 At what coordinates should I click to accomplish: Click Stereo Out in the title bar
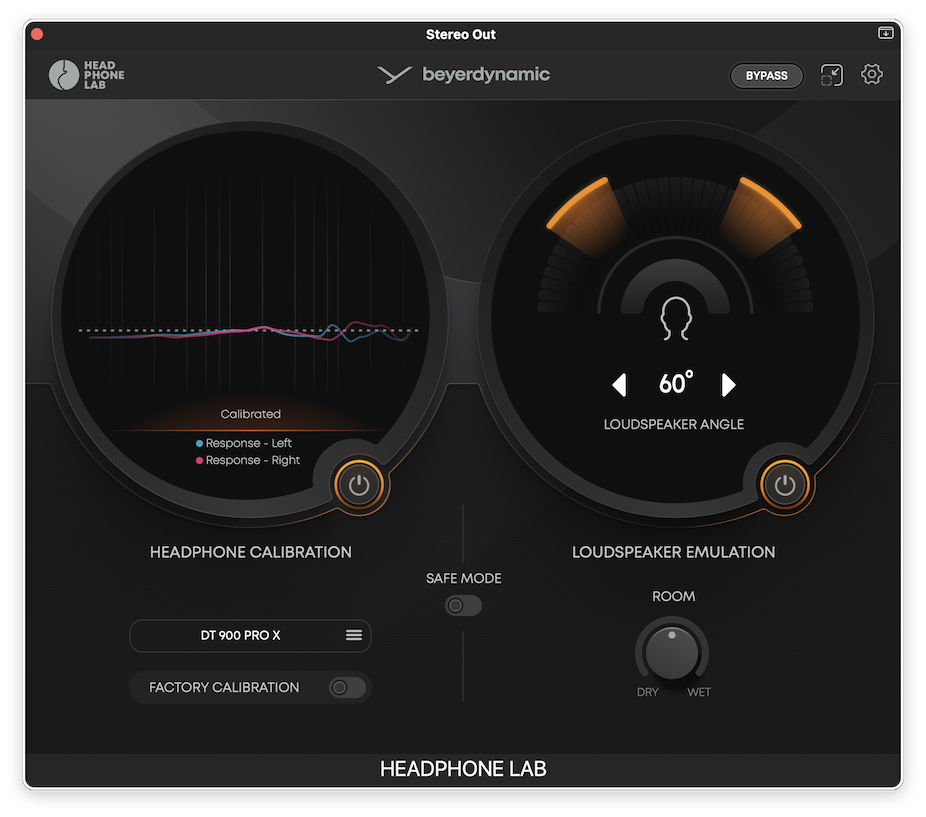point(460,33)
